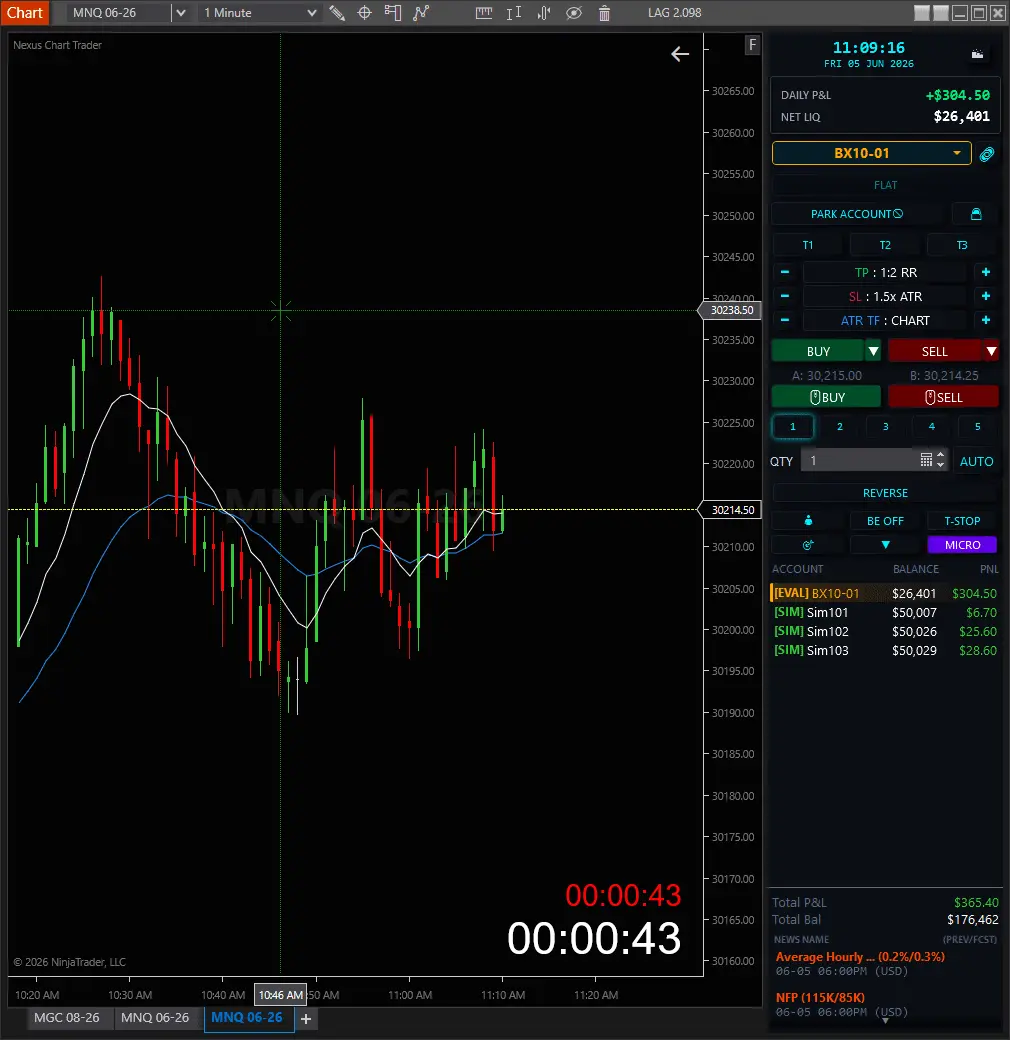
Task: Open the Chart menu in title bar
Action: pos(25,13)
